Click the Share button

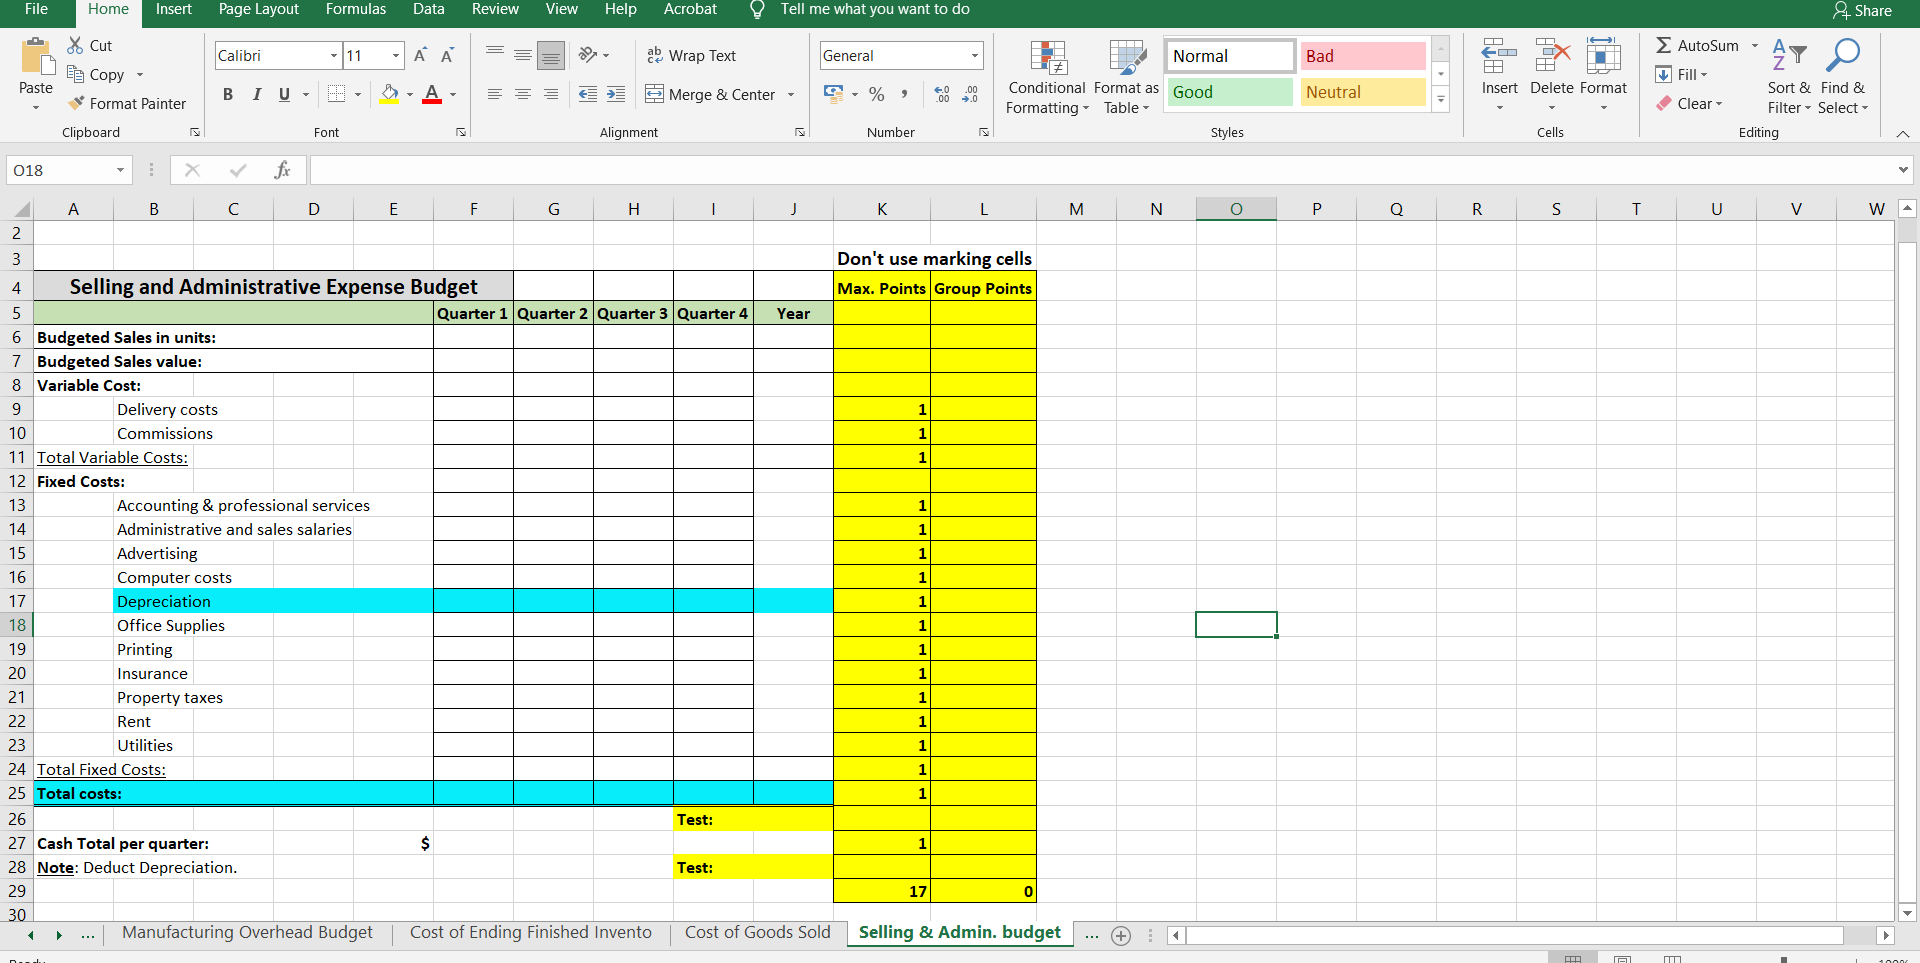(x=1862, y=11)
